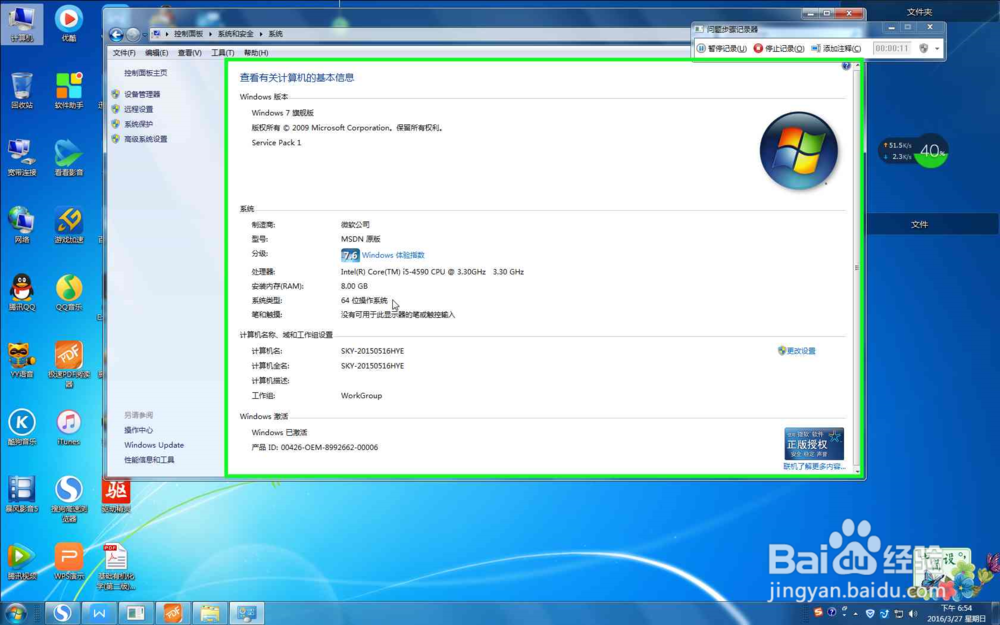Open the 编辑(E) menu

tap(156, 53)
